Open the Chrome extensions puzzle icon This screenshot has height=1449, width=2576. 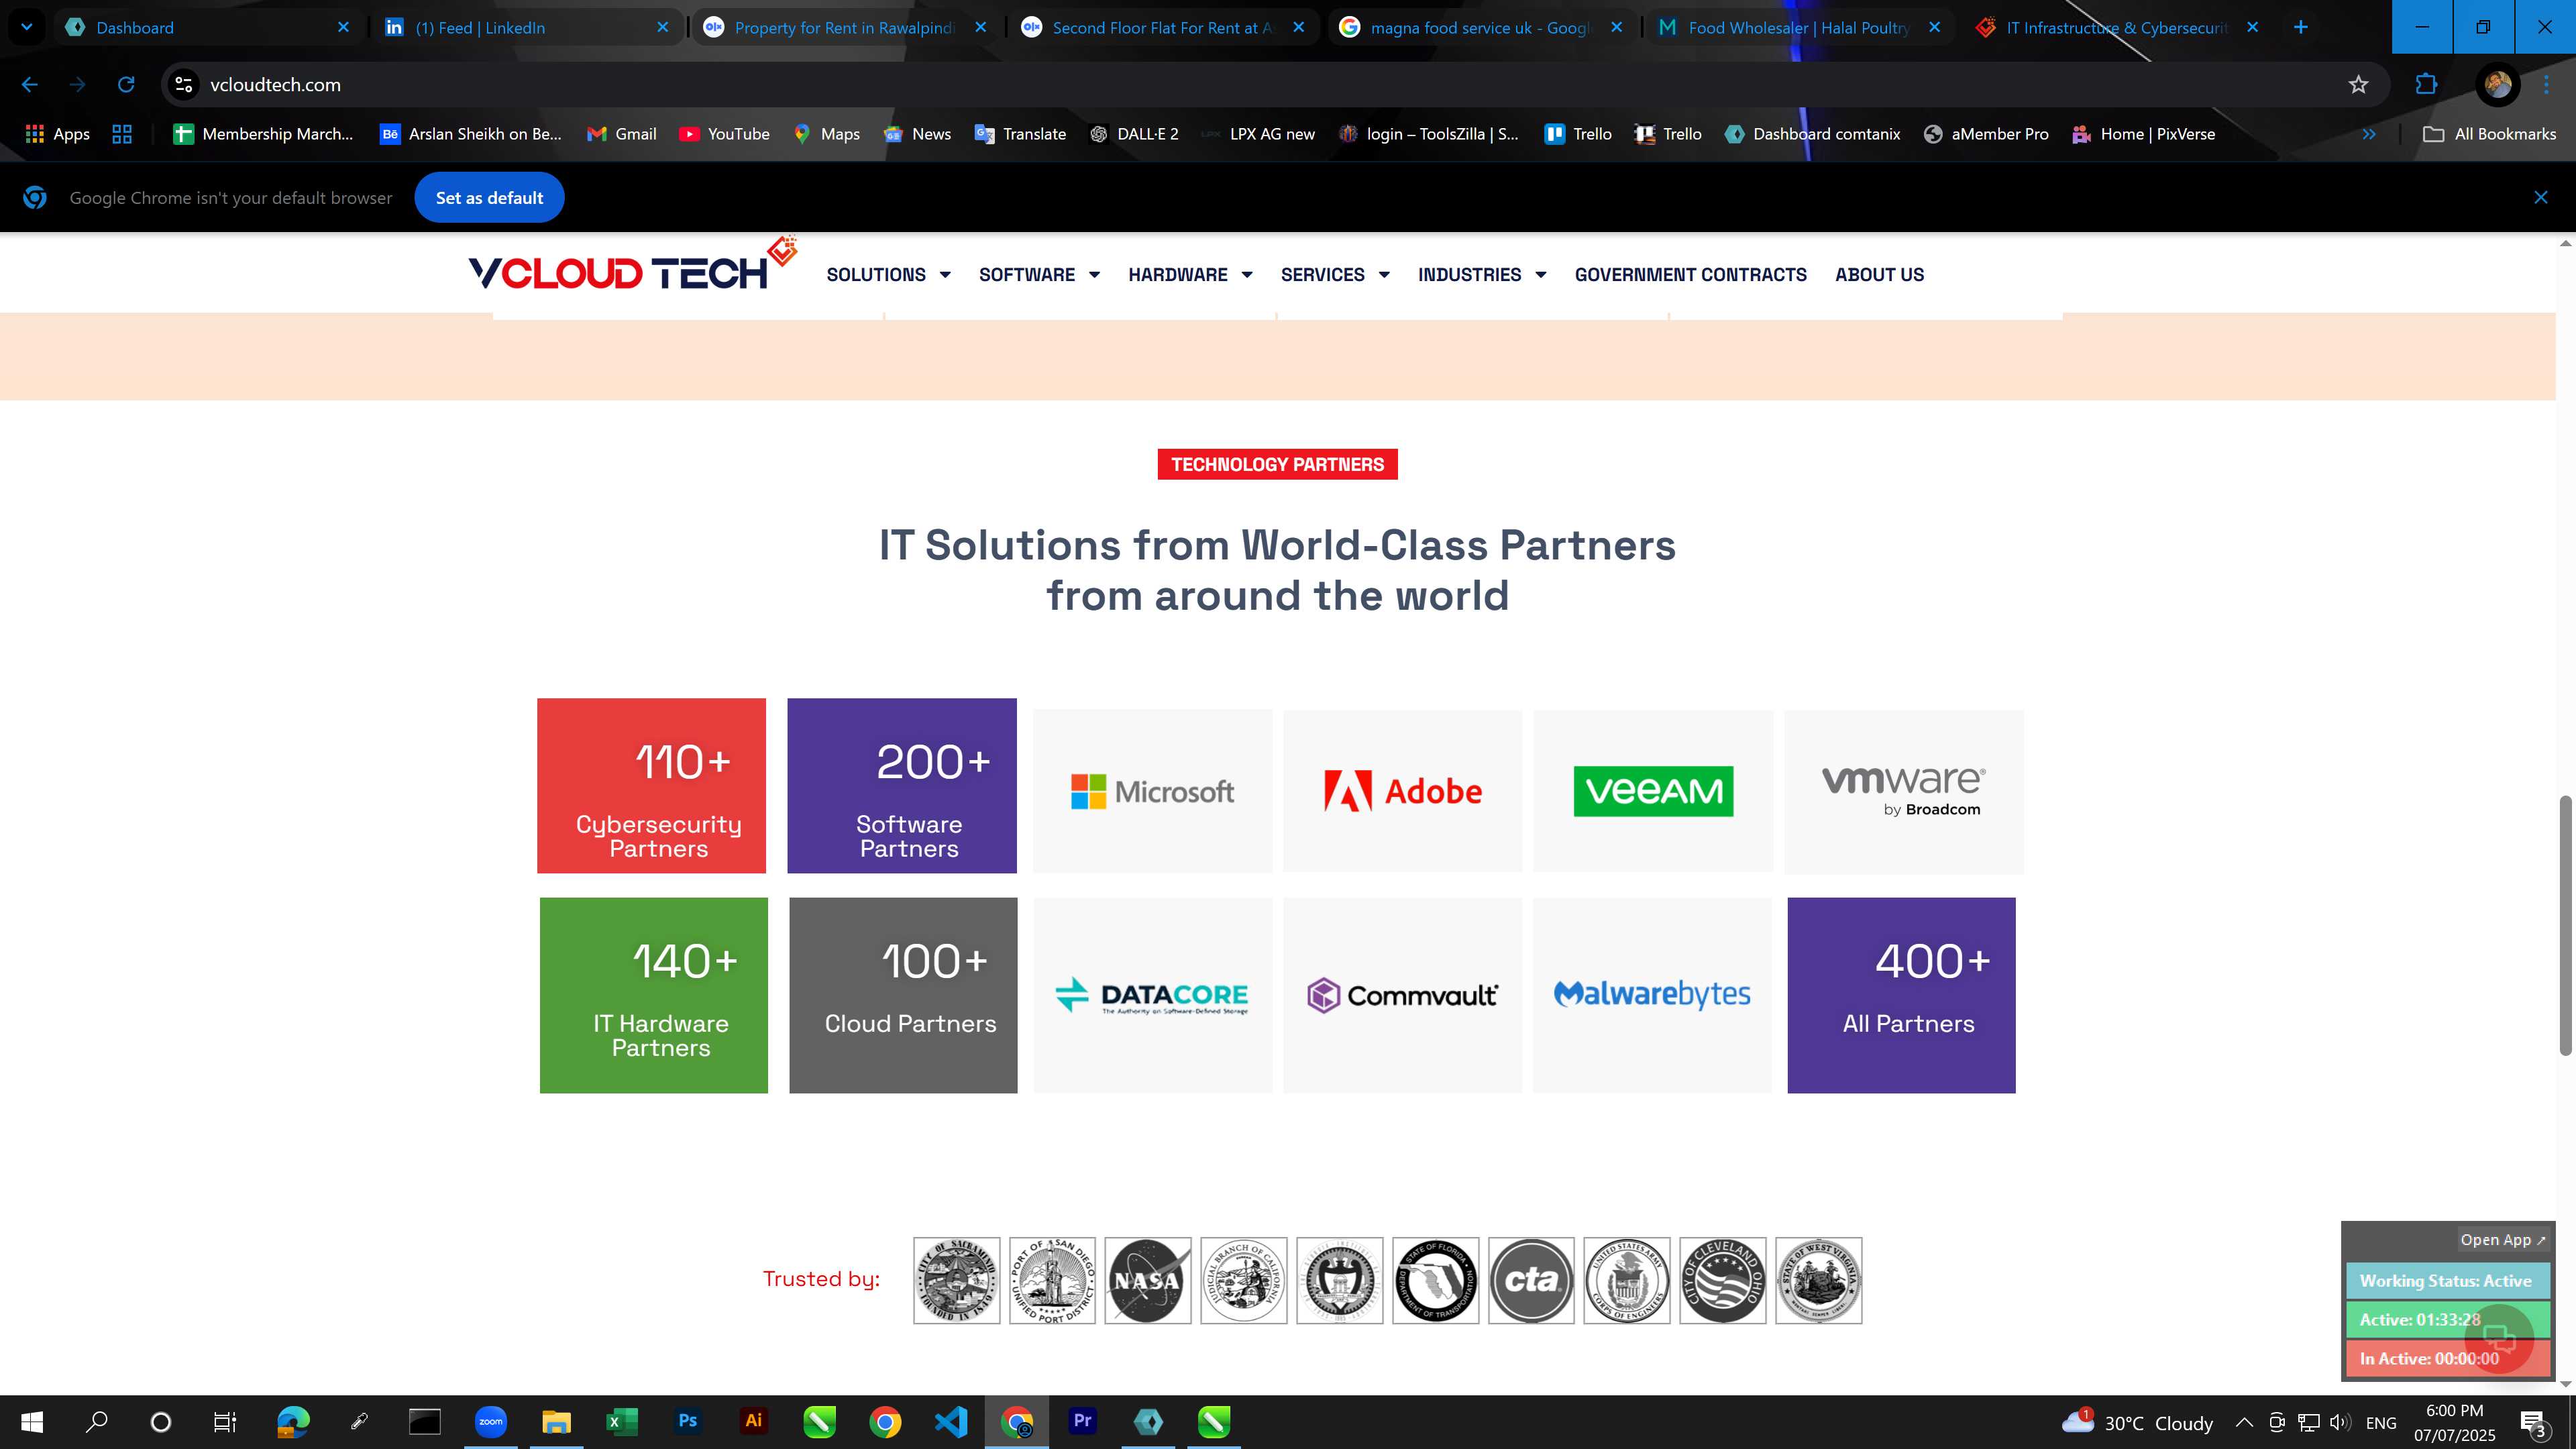2426,85
